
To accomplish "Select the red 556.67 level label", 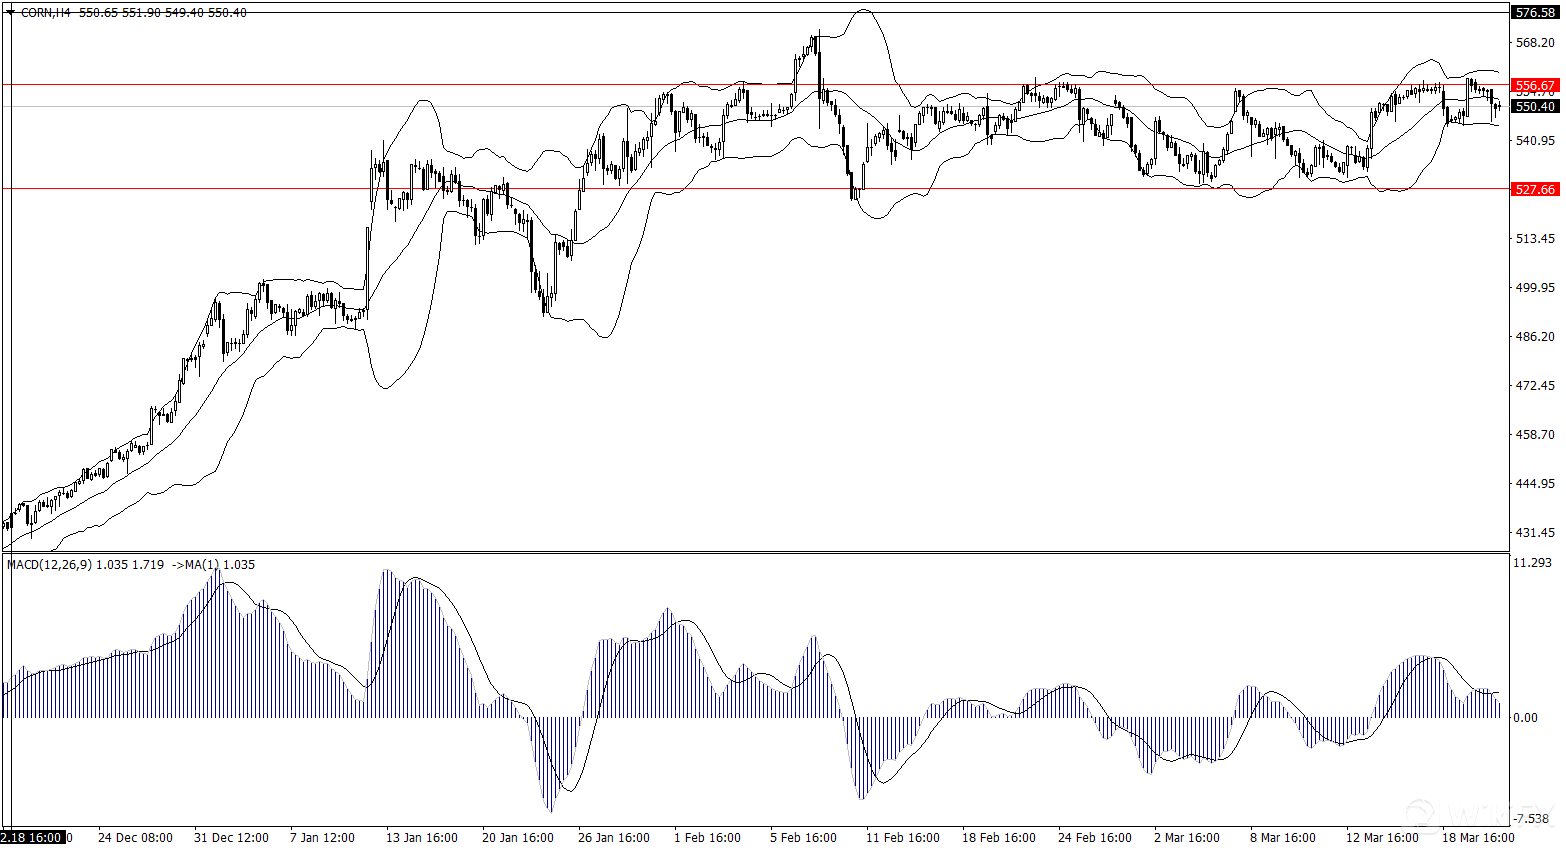I will click(x=1535, y=86).
